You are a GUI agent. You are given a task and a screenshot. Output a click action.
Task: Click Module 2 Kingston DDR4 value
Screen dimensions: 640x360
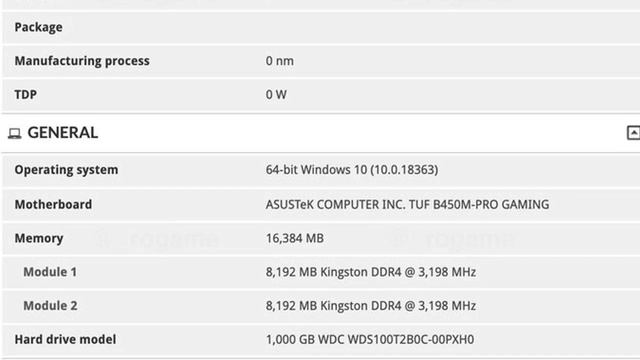(x=371, y=306)
